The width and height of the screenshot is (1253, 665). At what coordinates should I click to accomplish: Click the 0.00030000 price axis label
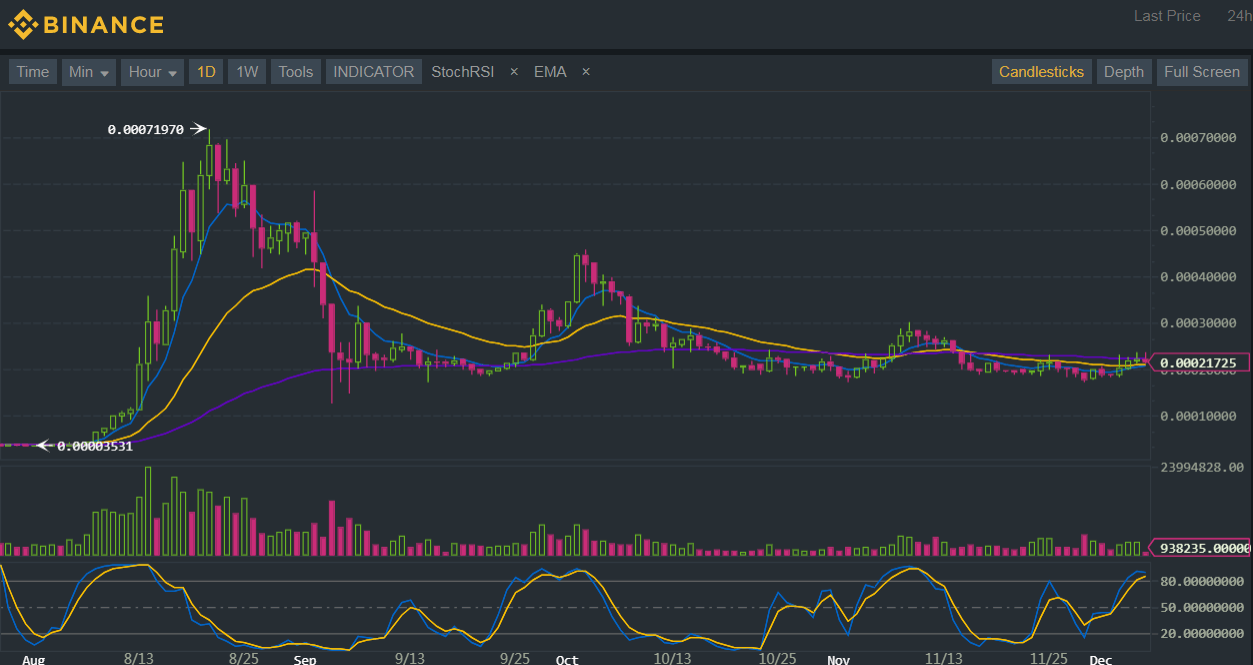(x=1199, y=323)
